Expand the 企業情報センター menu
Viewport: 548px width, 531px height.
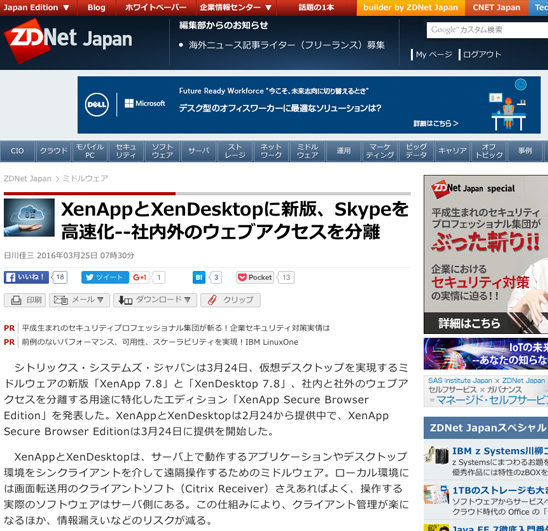point(235,7)
